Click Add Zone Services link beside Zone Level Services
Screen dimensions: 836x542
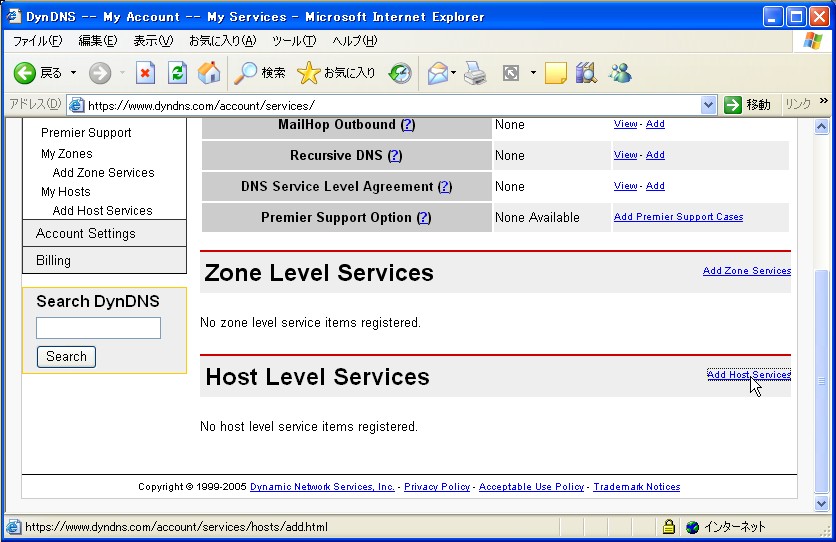[x=746, y=270]
